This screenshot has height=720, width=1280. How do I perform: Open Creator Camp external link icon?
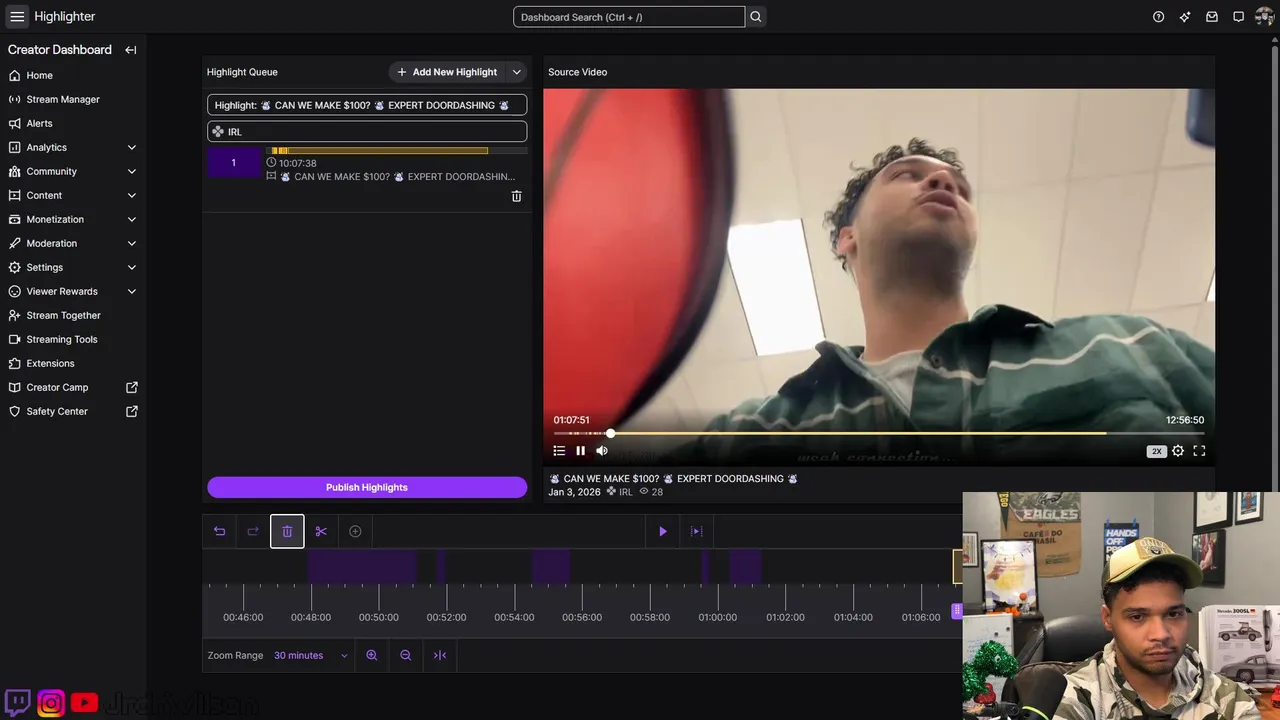tap(132, 387)
